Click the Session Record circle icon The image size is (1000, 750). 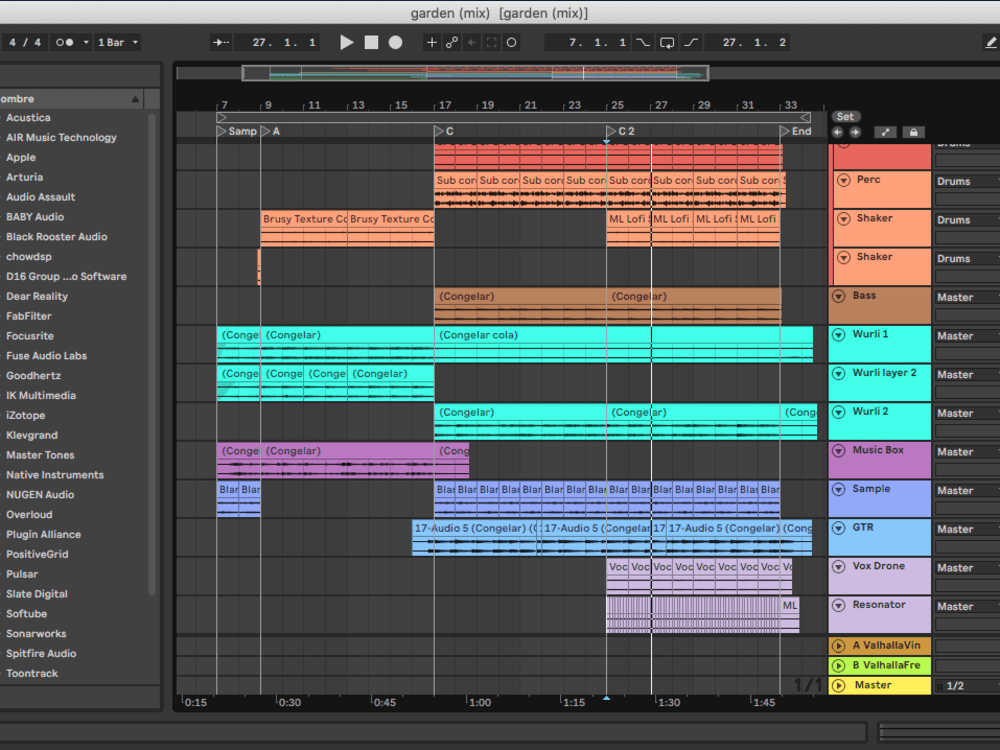pos(511,42)
